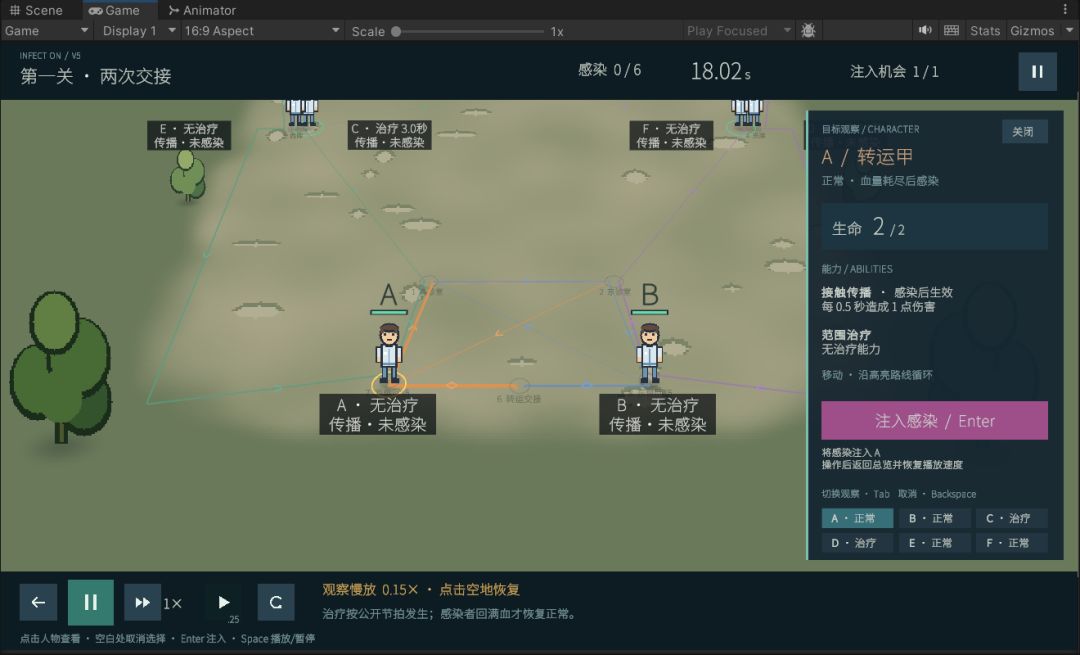Pause the game from the top-right pause button

(1037, 72)
